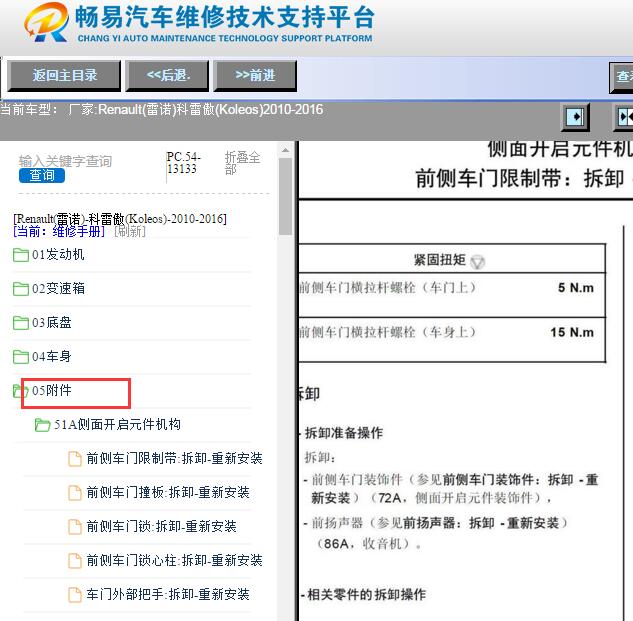
Task: Click the [Renault(雷诺)-科雷傲(Koleos)-2010-2016] tree header
Action: coord(120,219)
